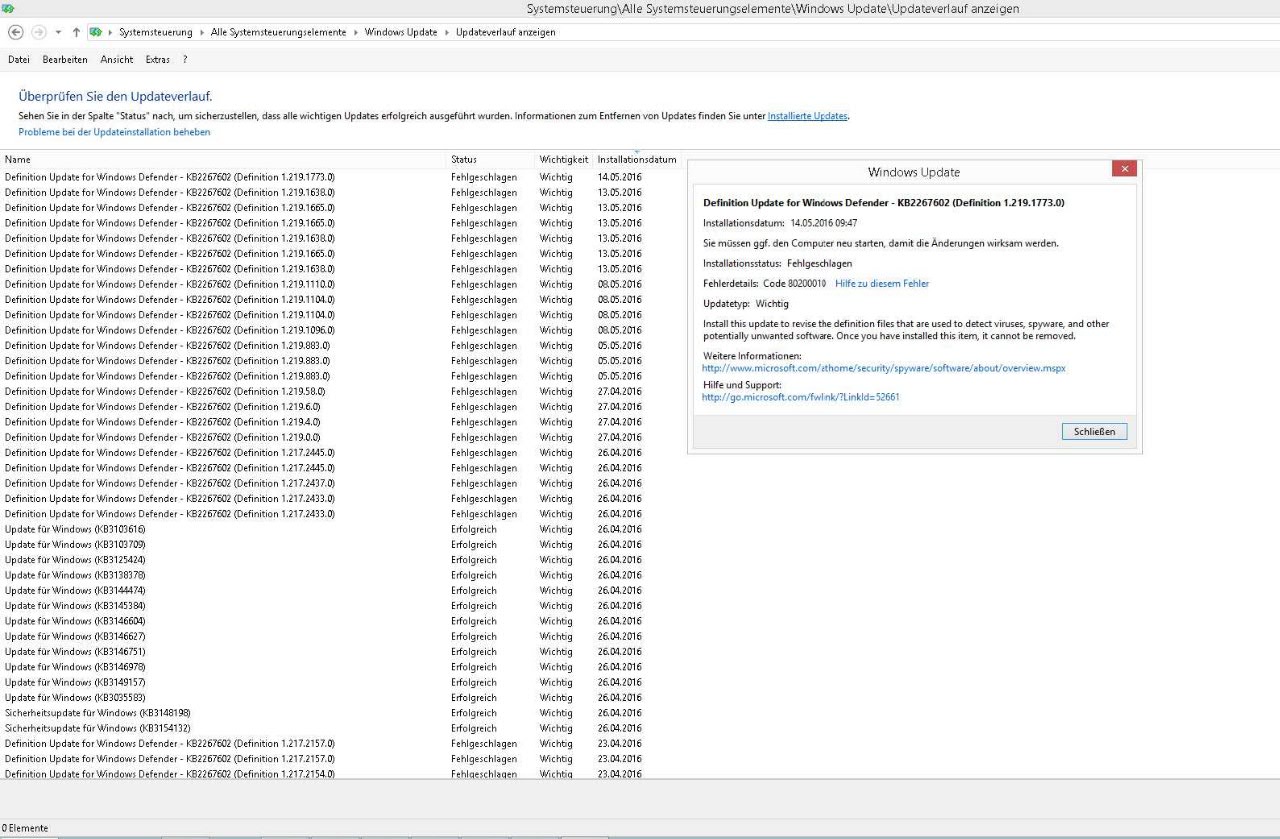The width and height of the screenshot is (1280, 839).
Task: Select Update für Windows (KB3146751) row
Action: [323, 652]
